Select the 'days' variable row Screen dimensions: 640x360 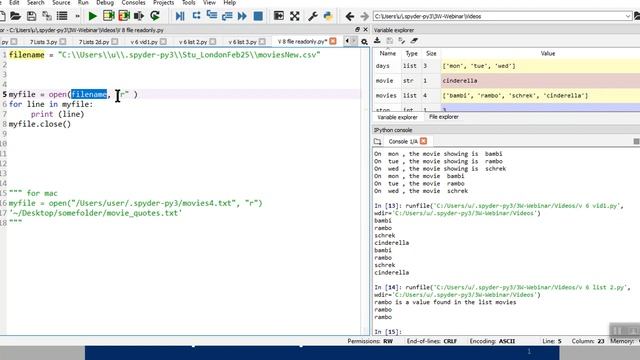click(x=507, y=66)
